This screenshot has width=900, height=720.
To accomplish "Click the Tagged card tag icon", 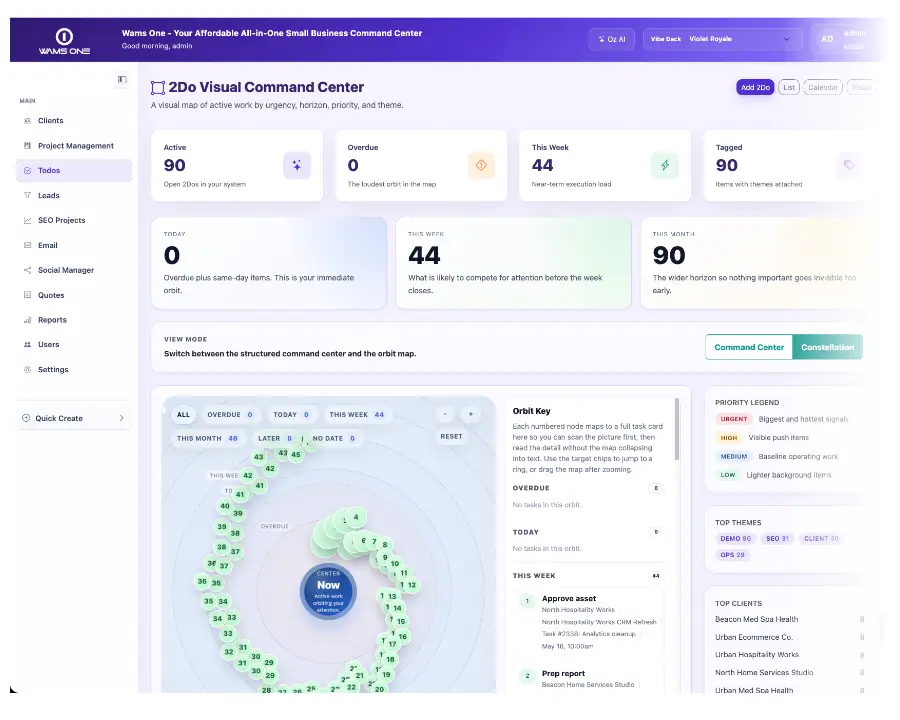I will tap(849, 165).
